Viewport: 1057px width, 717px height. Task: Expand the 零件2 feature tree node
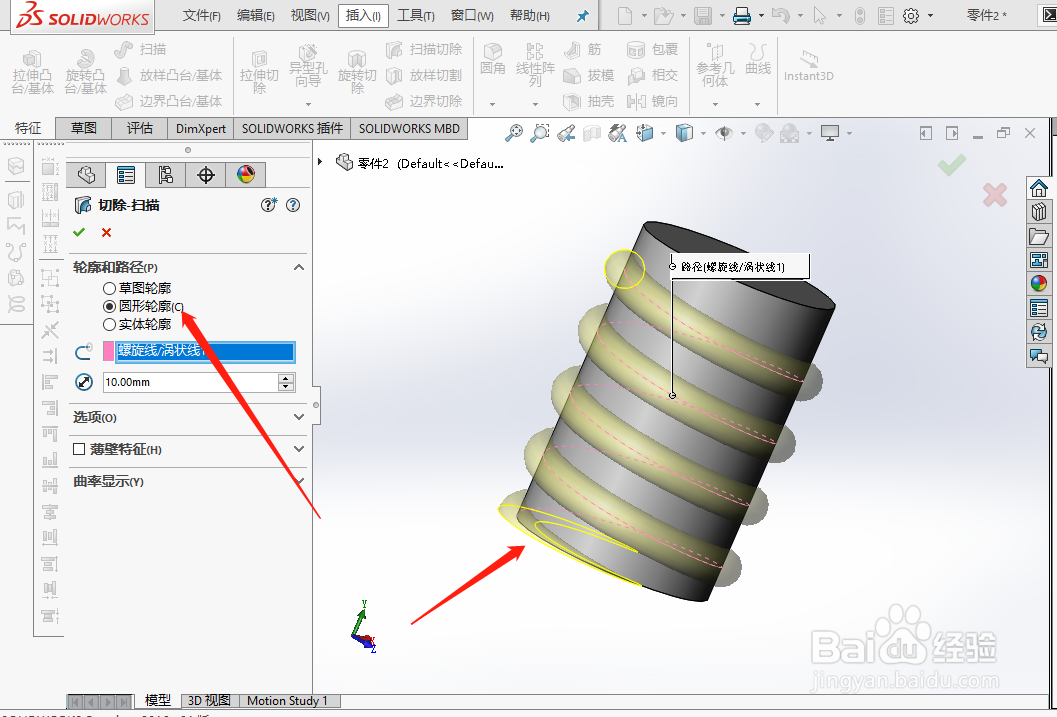click(x=321, y=162)
